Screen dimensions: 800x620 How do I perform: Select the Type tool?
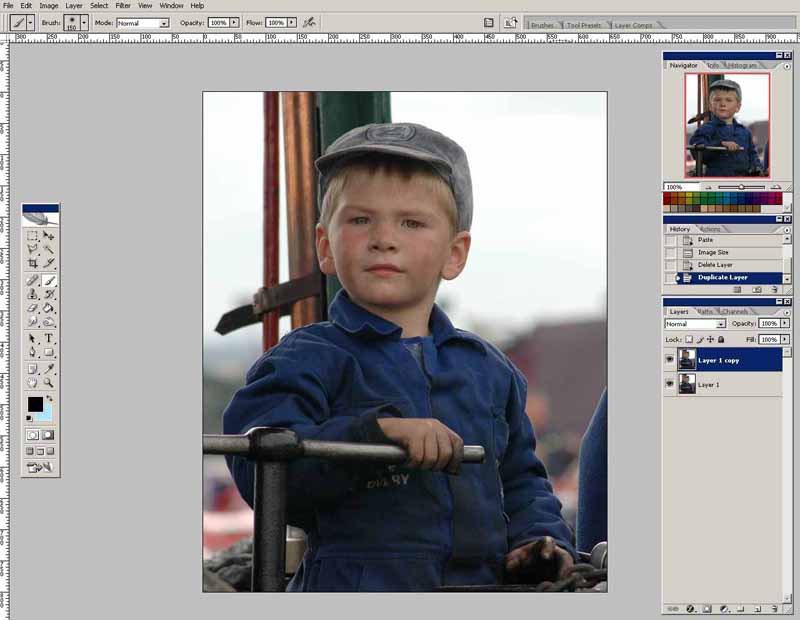(x=48, y=338)
